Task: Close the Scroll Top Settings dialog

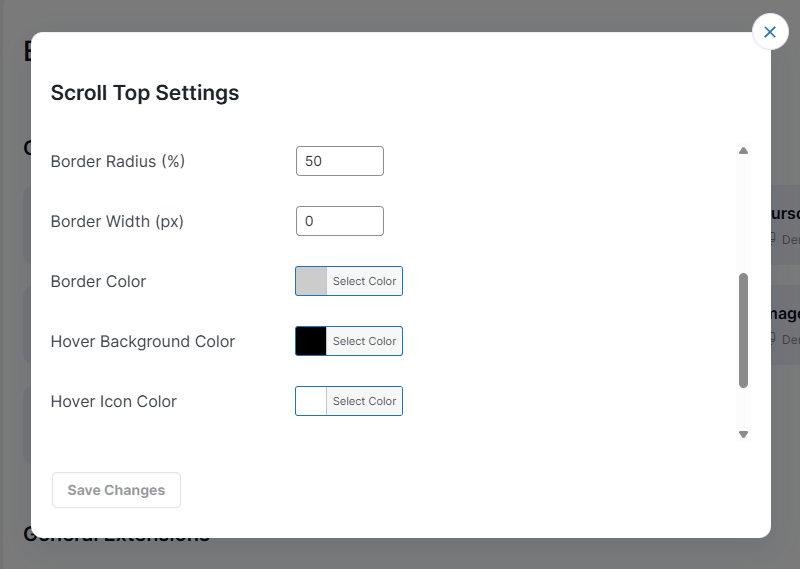Action: tap(769, 32)
